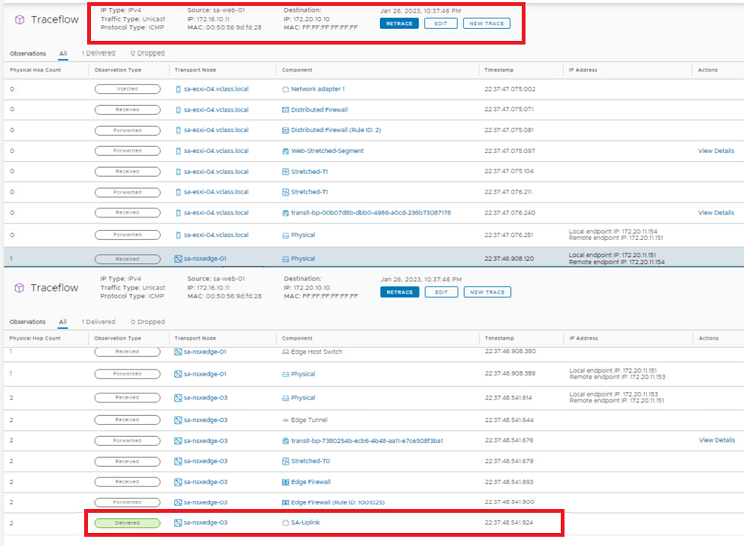Screen dimensions: 745x546
Task: Click the Edge Host Switch component icon
Action: (285, 352)
